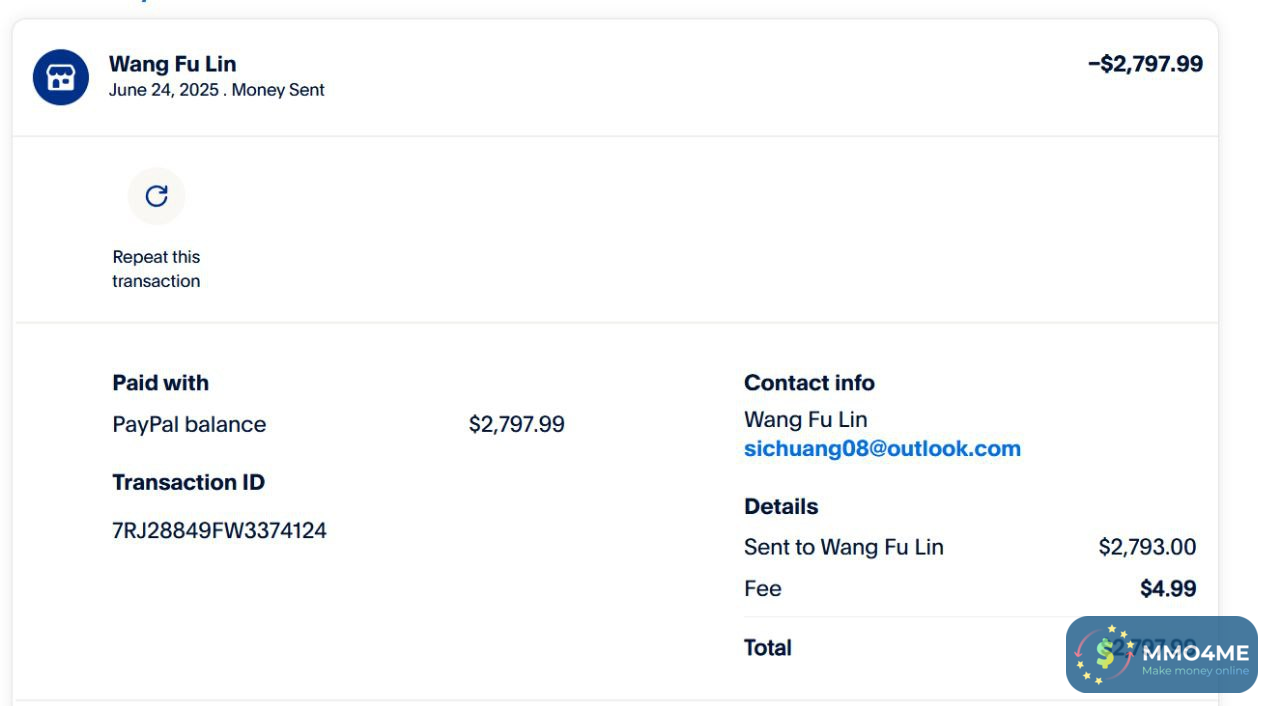Click Wang Fu Lin name under Contact info
This screenshot has width=1280, height=706.
point(805,420)
